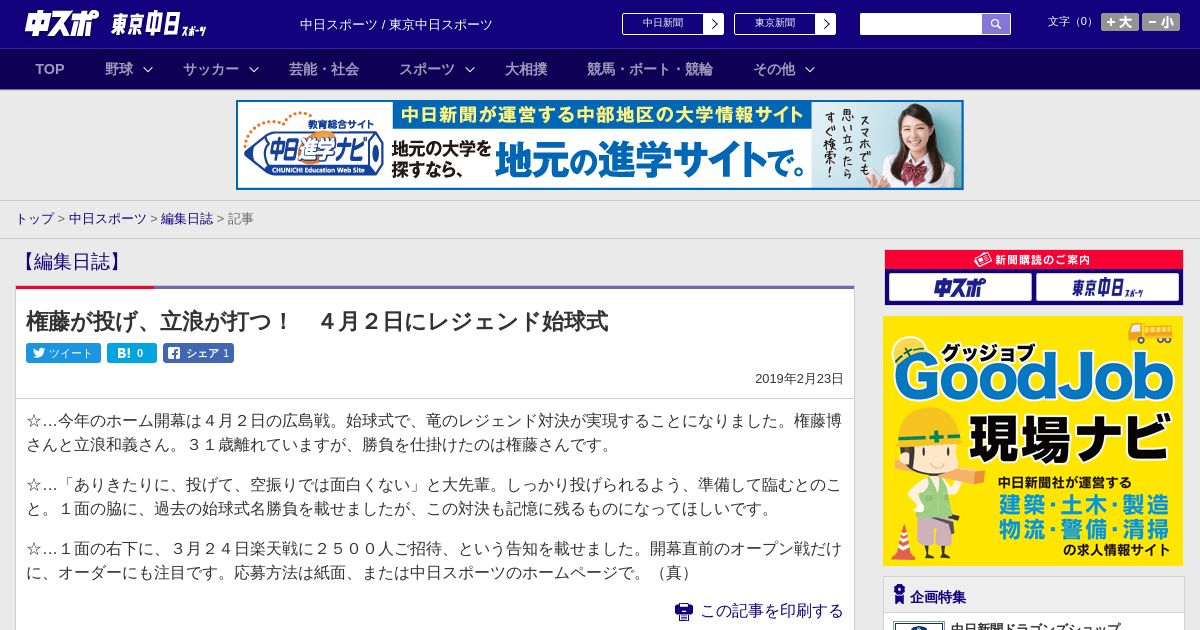Viewport: 1200px width, 630px height.
Task: Open the その他 navigation menu
Action: point(774,69)
